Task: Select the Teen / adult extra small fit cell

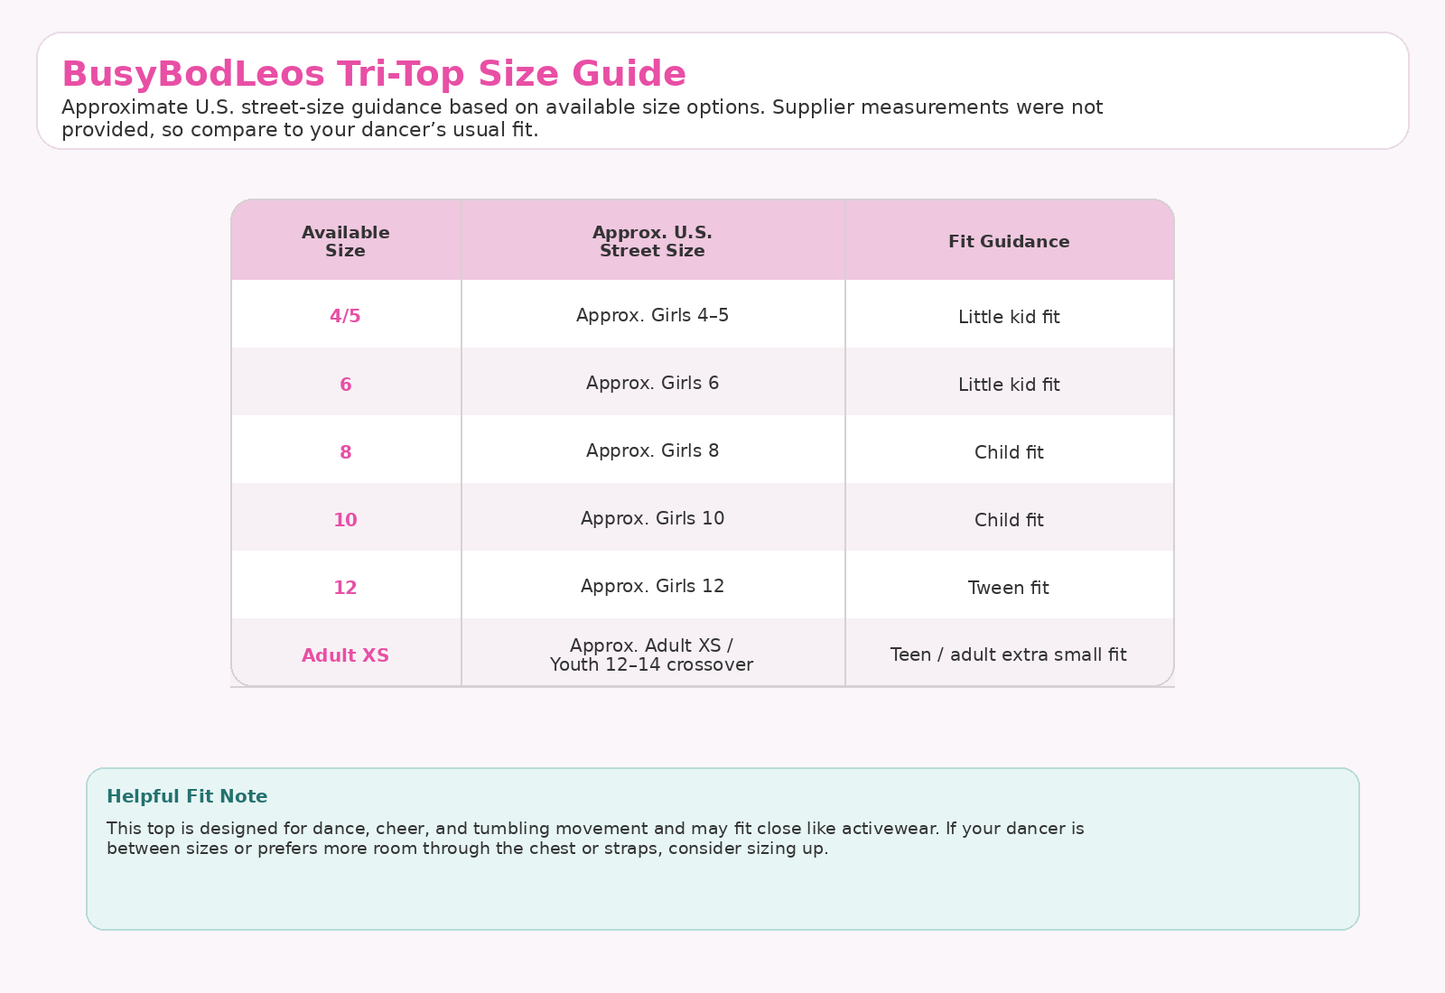Action: 1009,654
